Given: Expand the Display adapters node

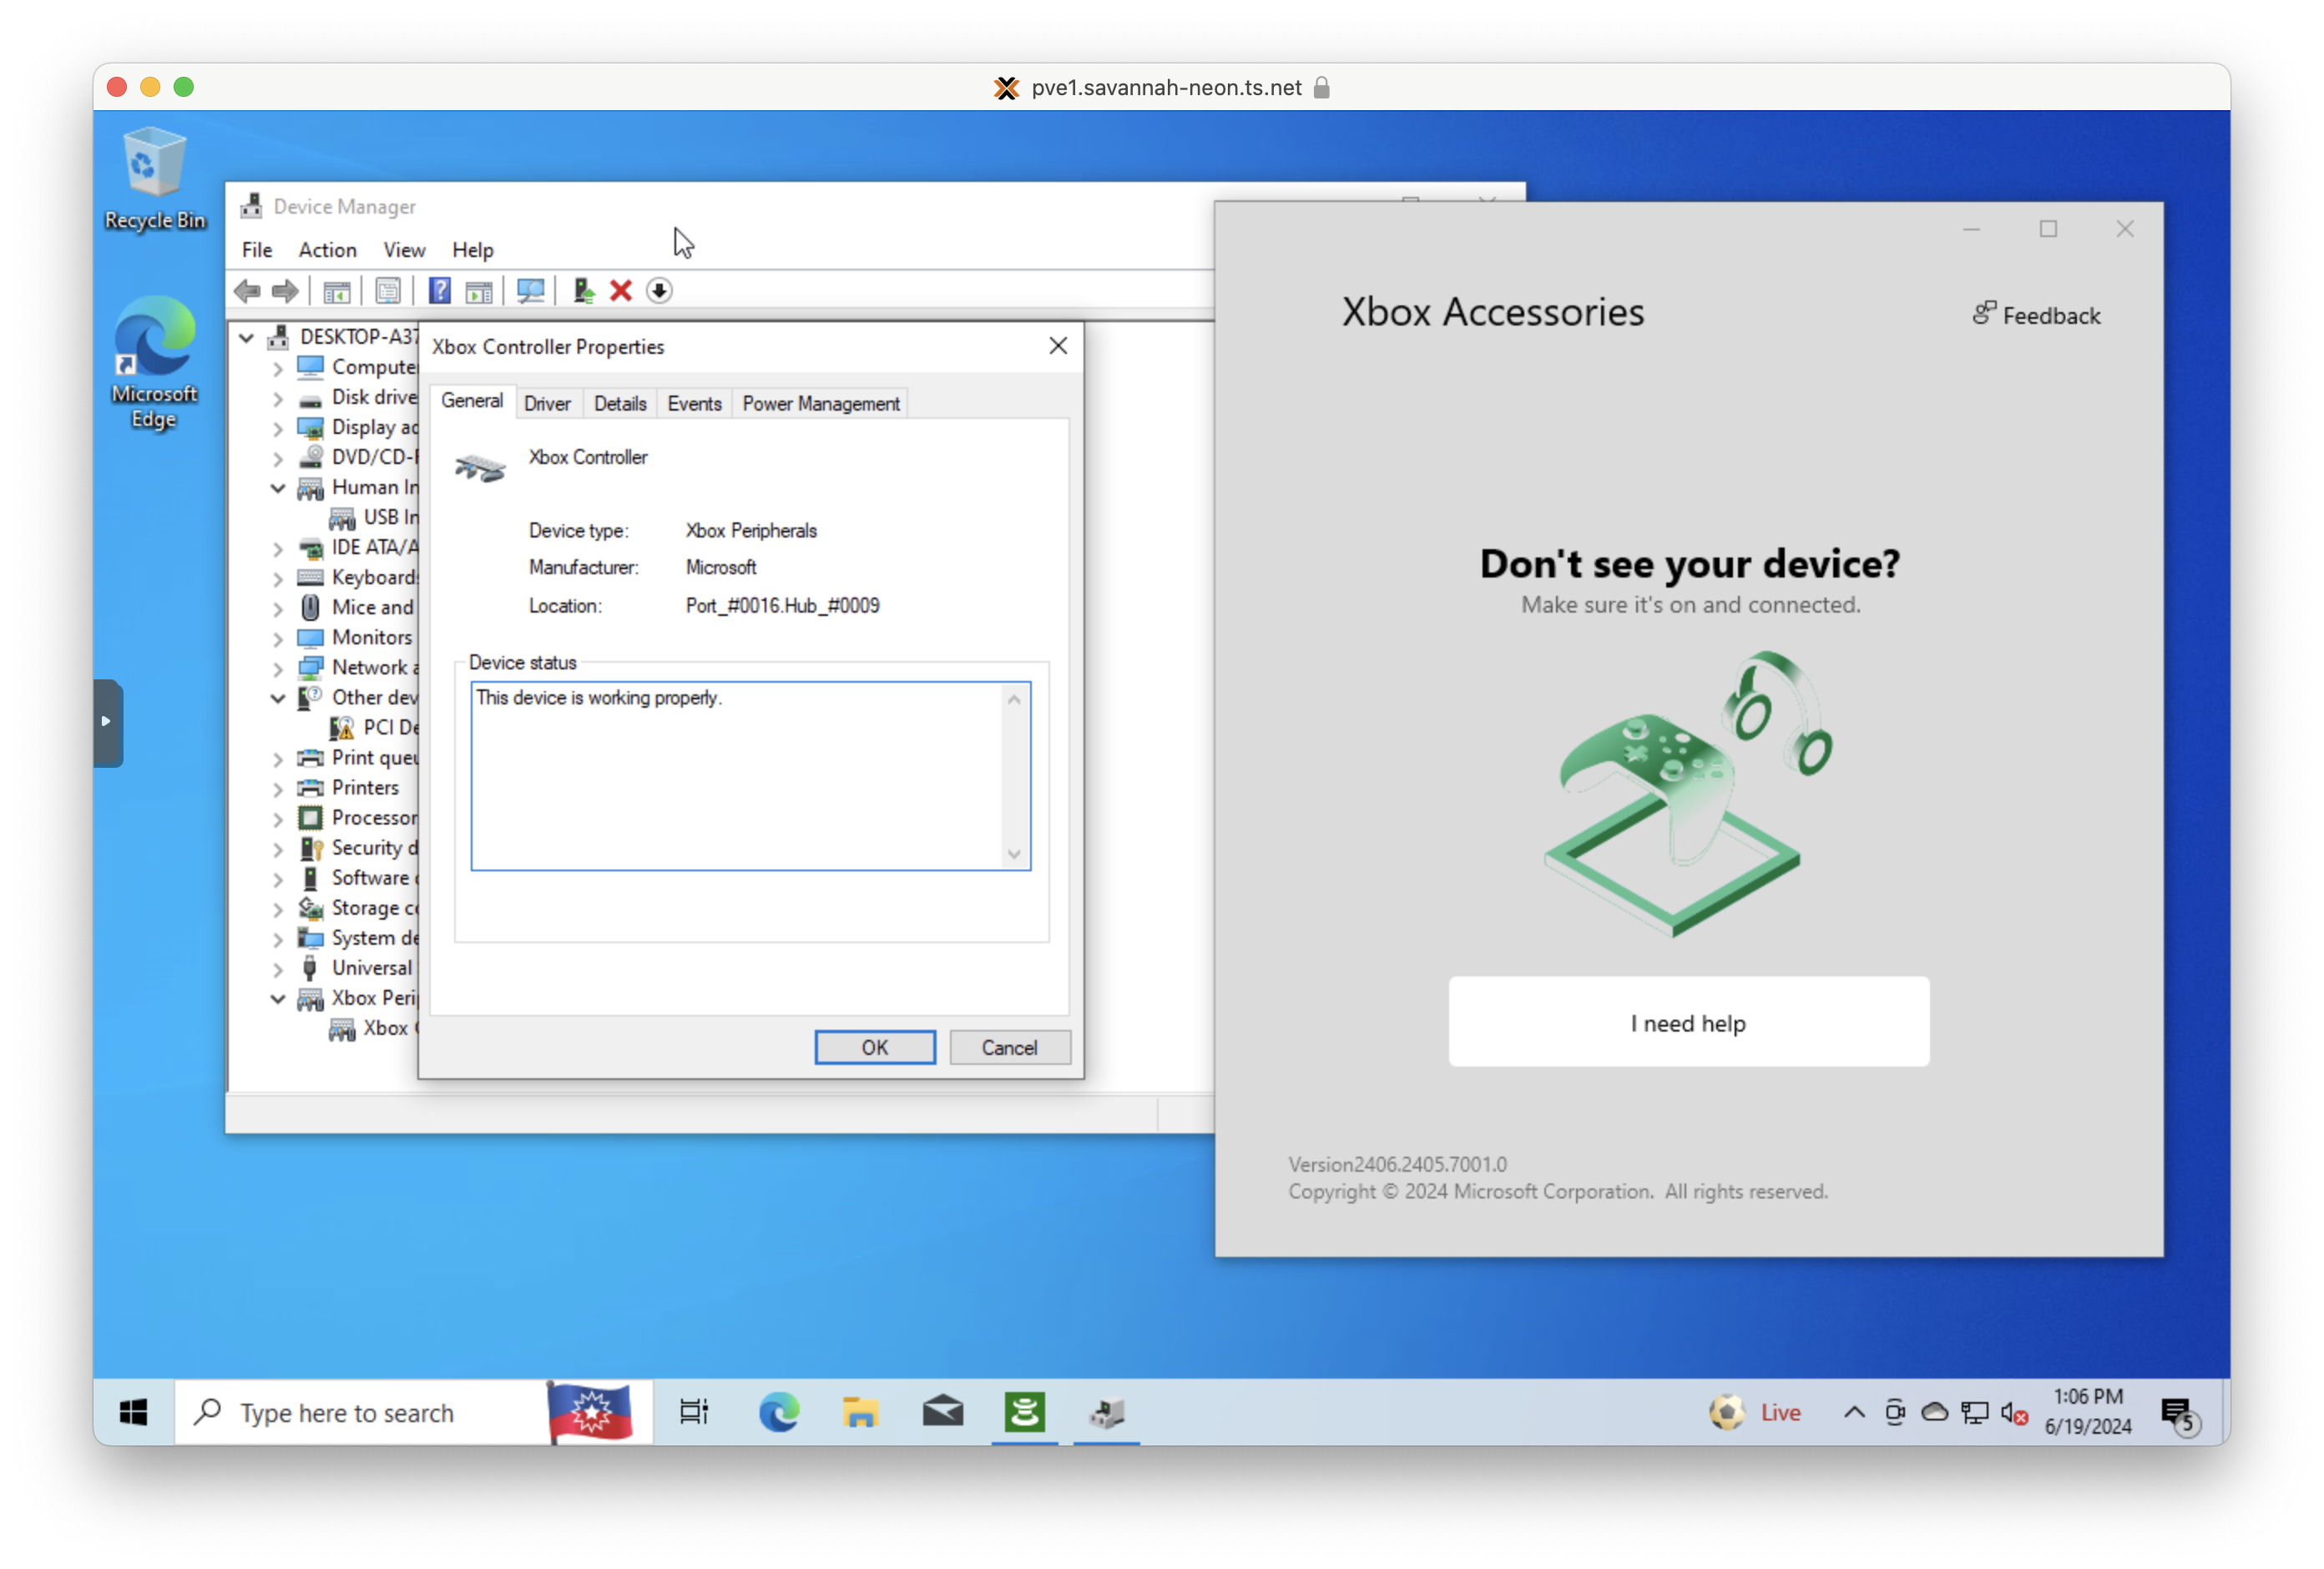Looking at the screenshot, I should pos(278,428).
